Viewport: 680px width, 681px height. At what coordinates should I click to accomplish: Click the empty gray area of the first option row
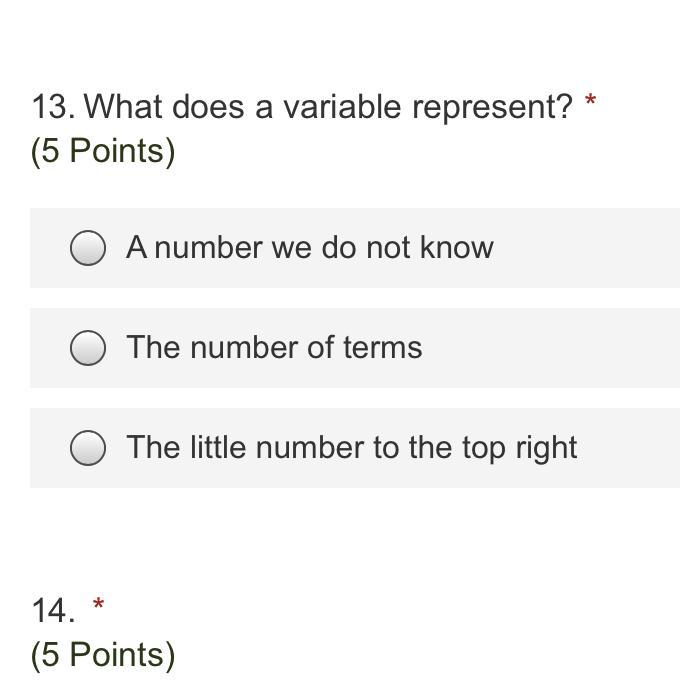pyautogui.click(x=586, y=248)
